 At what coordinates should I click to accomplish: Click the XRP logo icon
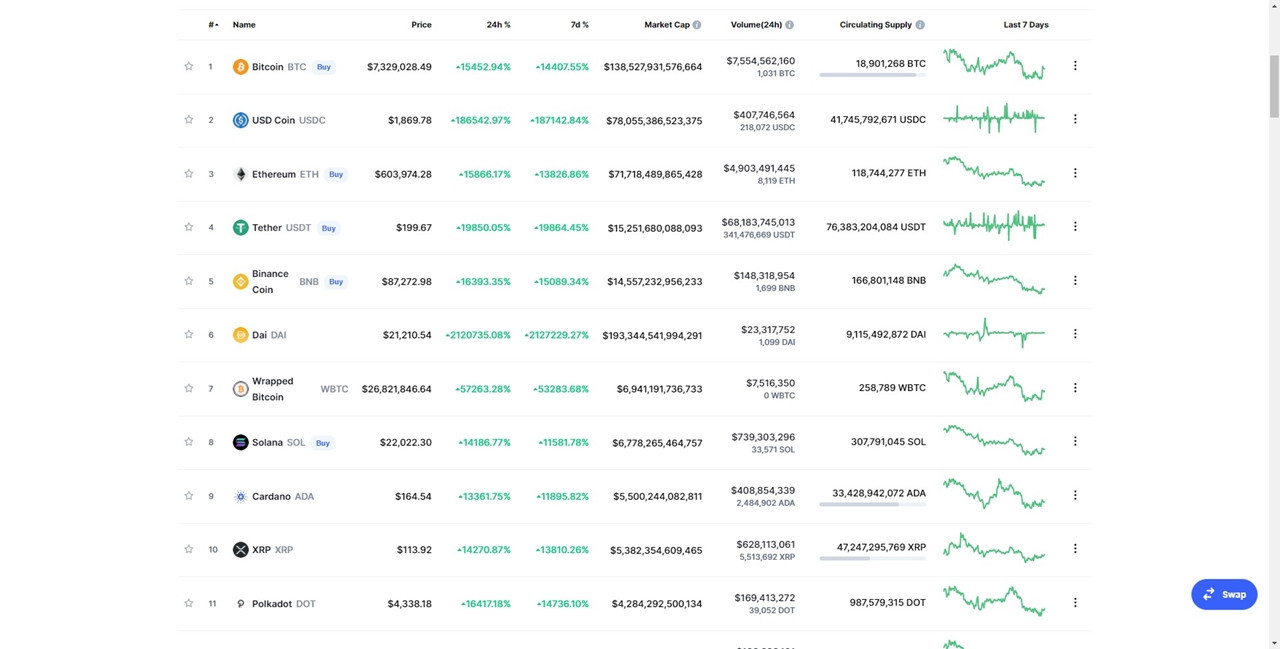(x=240, y=550)
